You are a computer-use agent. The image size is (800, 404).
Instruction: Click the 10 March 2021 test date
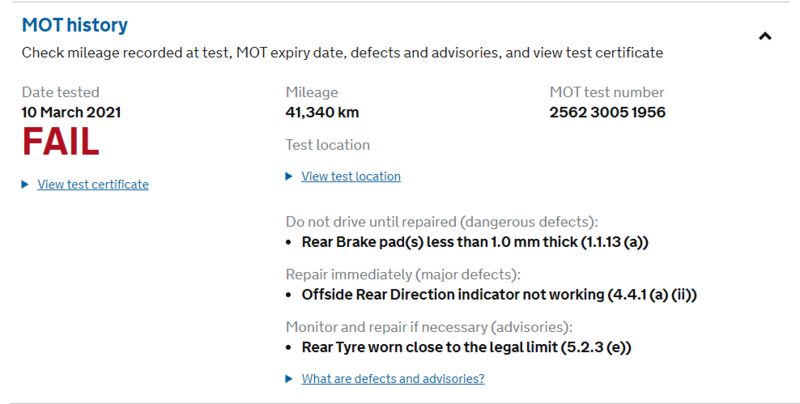click(x=71, y=112)
